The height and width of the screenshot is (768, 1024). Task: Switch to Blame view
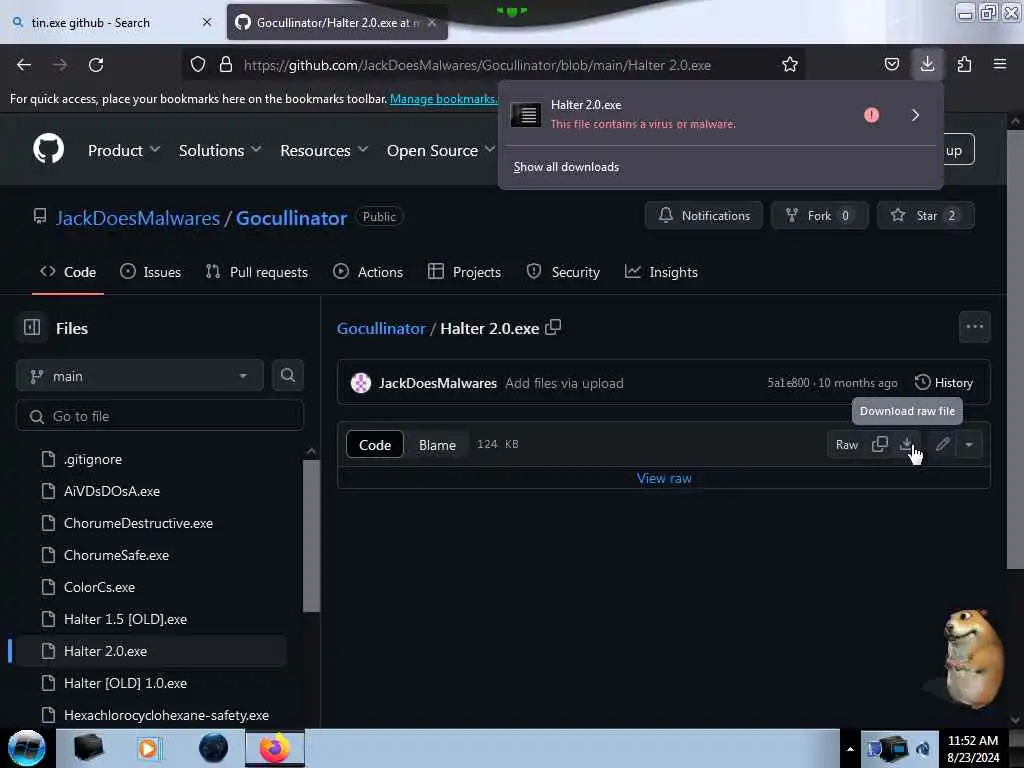click(x=437, y=445)
